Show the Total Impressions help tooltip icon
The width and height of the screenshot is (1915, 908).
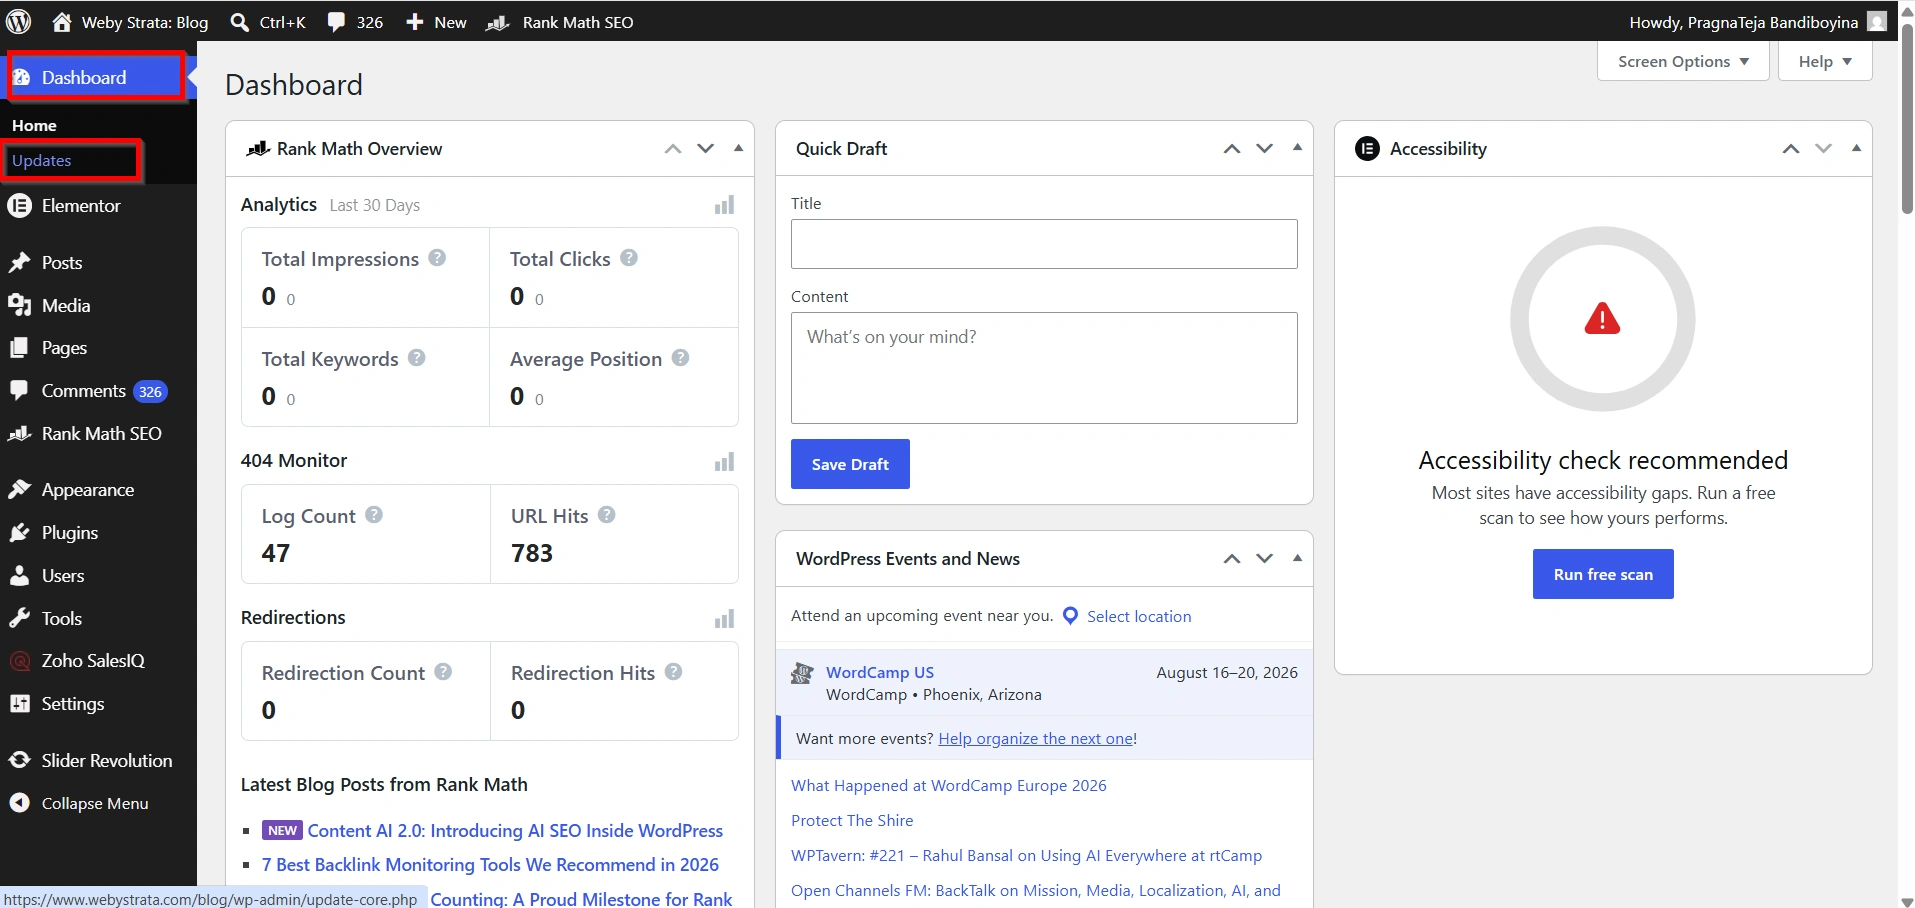click(x=437, y=257)
